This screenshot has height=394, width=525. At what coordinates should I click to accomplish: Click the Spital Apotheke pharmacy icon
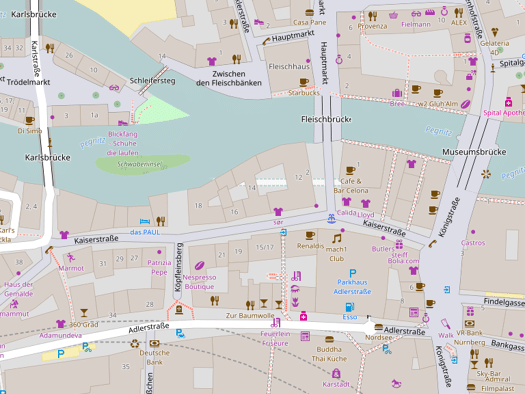[x=509, y=102]
